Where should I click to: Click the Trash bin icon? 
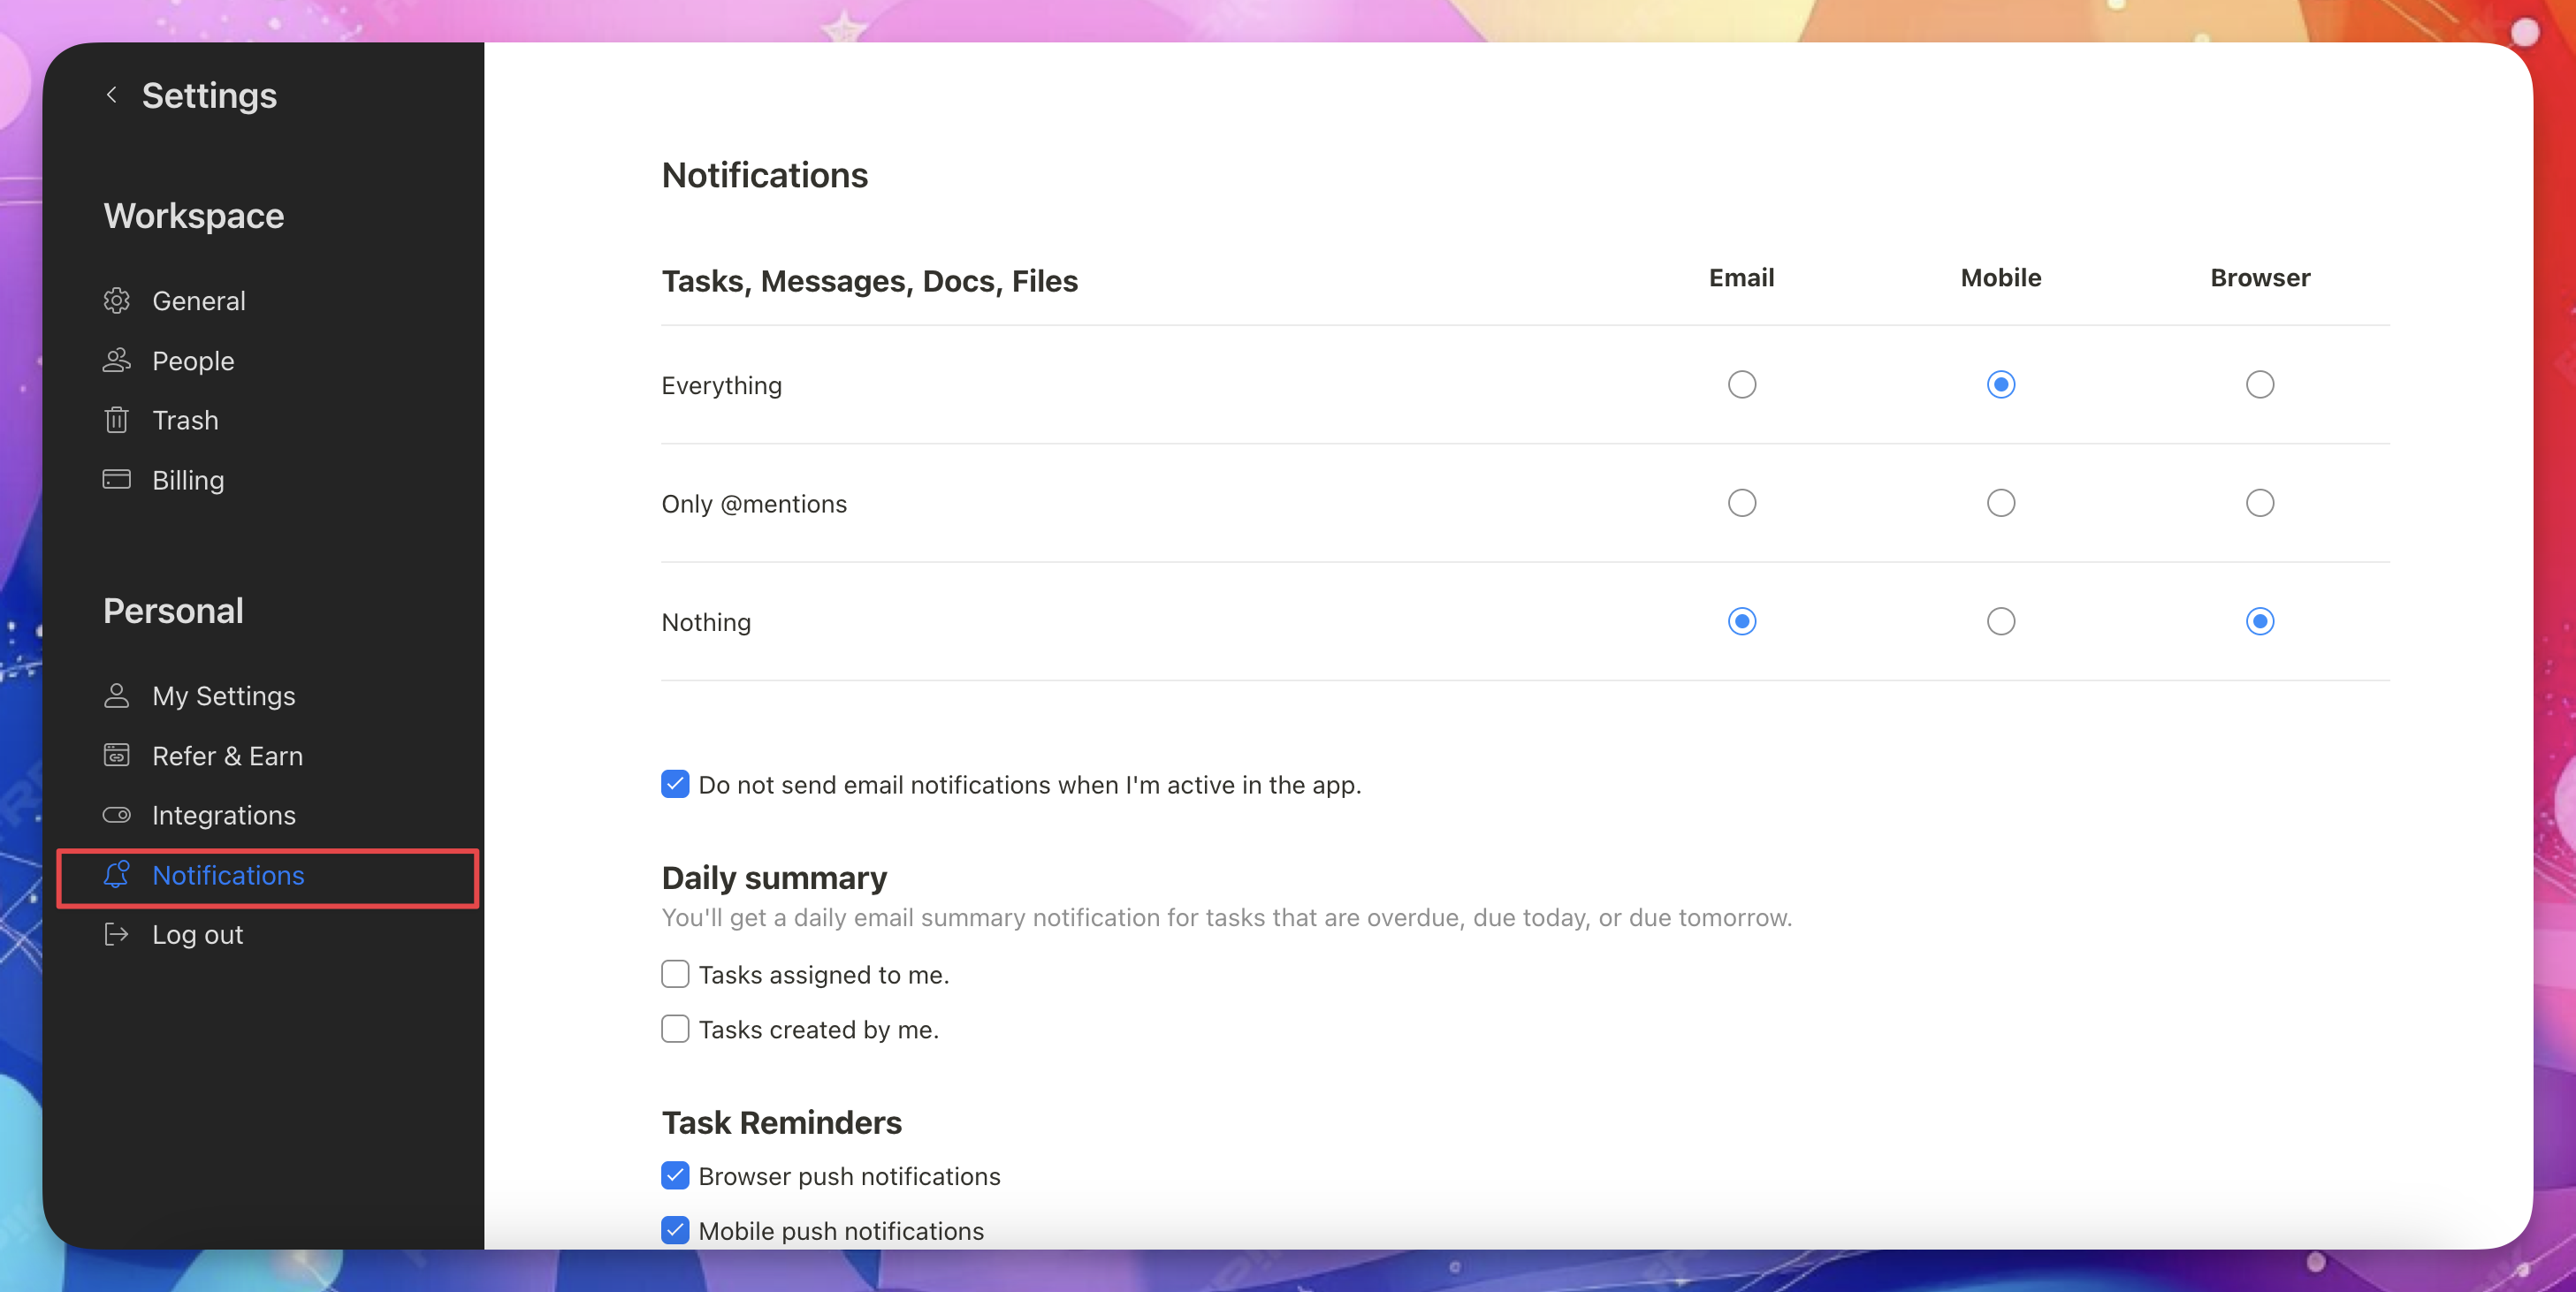point(117,420)
